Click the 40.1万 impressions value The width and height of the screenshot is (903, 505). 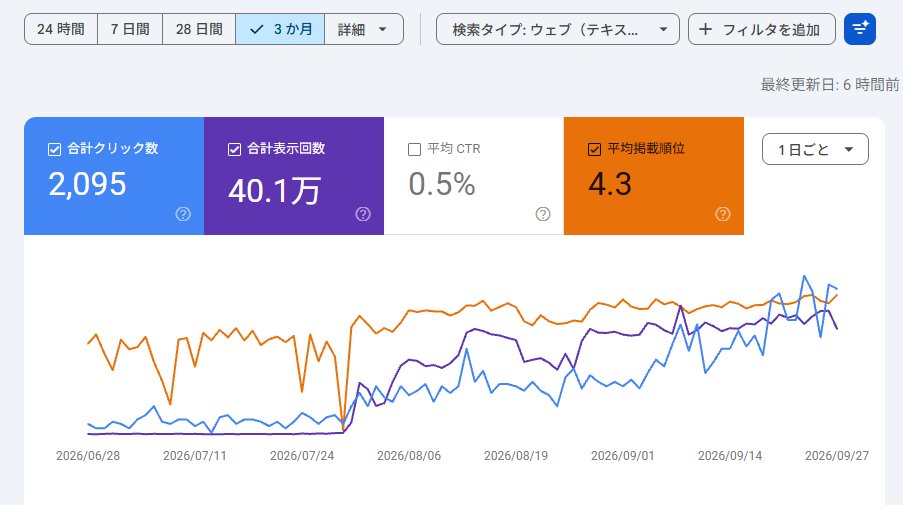click(274, 191)
